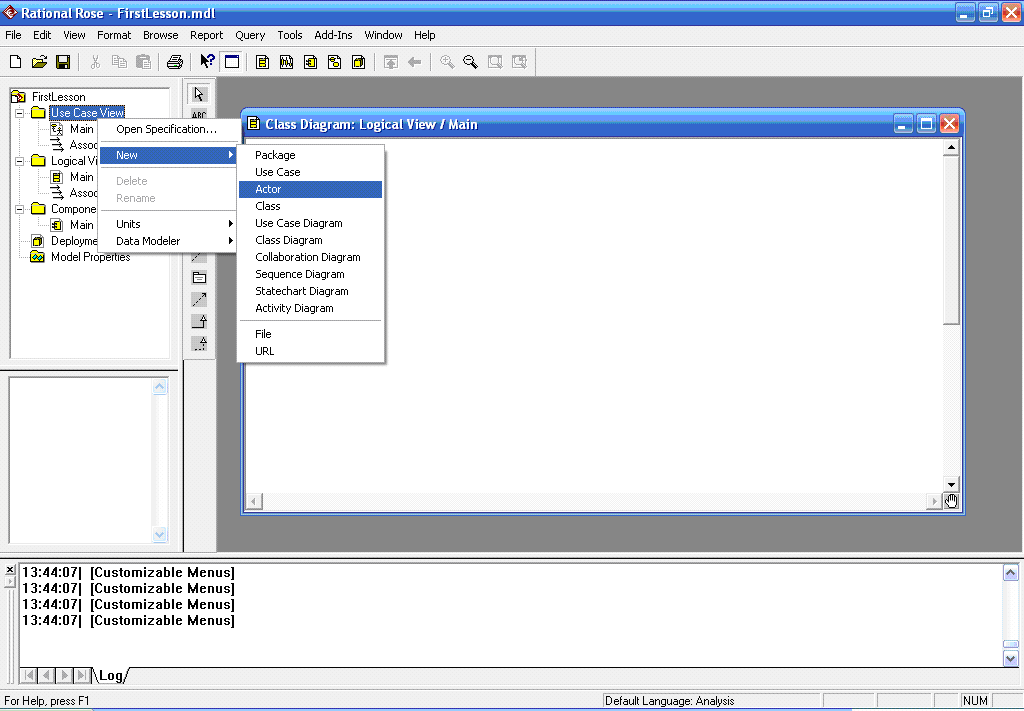Click the Browse Previous Diagram arrow icon

(x=414, y=62)
